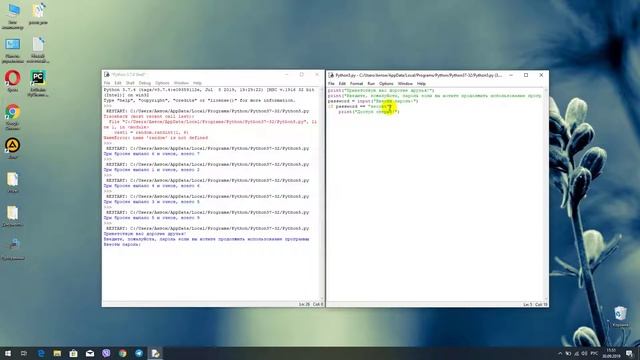
Task: Launch Microsoft Edge from the taskbar
Action: [41, 353]
